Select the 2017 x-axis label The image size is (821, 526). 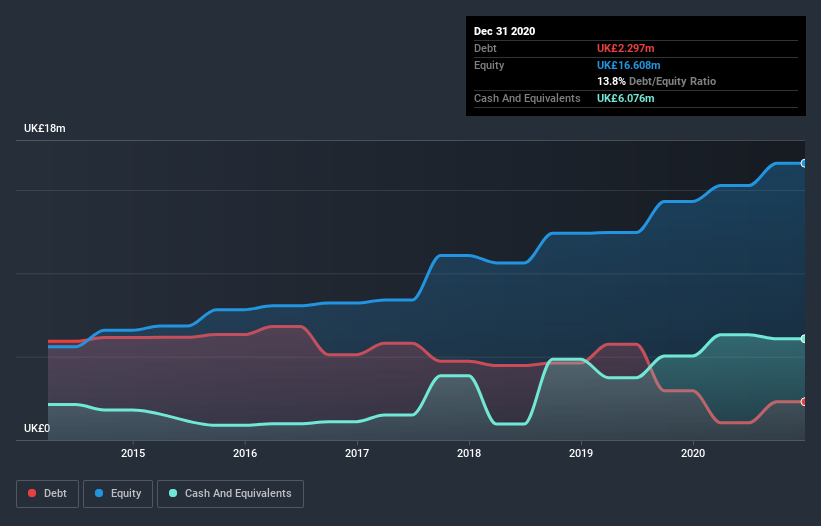click(x=357, y=453)
